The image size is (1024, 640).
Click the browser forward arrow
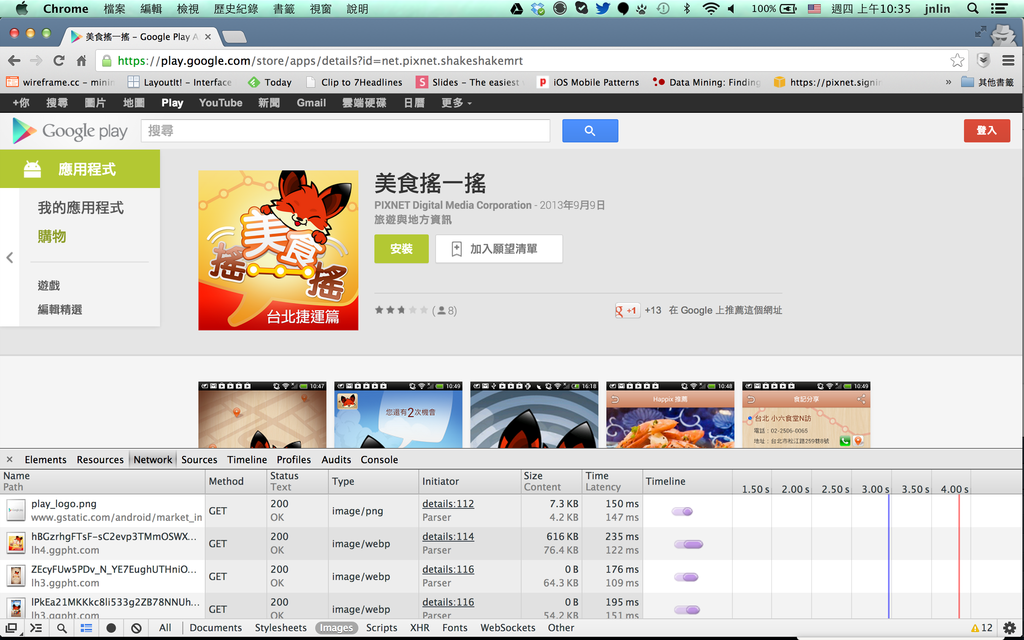[x=37, y=61]
